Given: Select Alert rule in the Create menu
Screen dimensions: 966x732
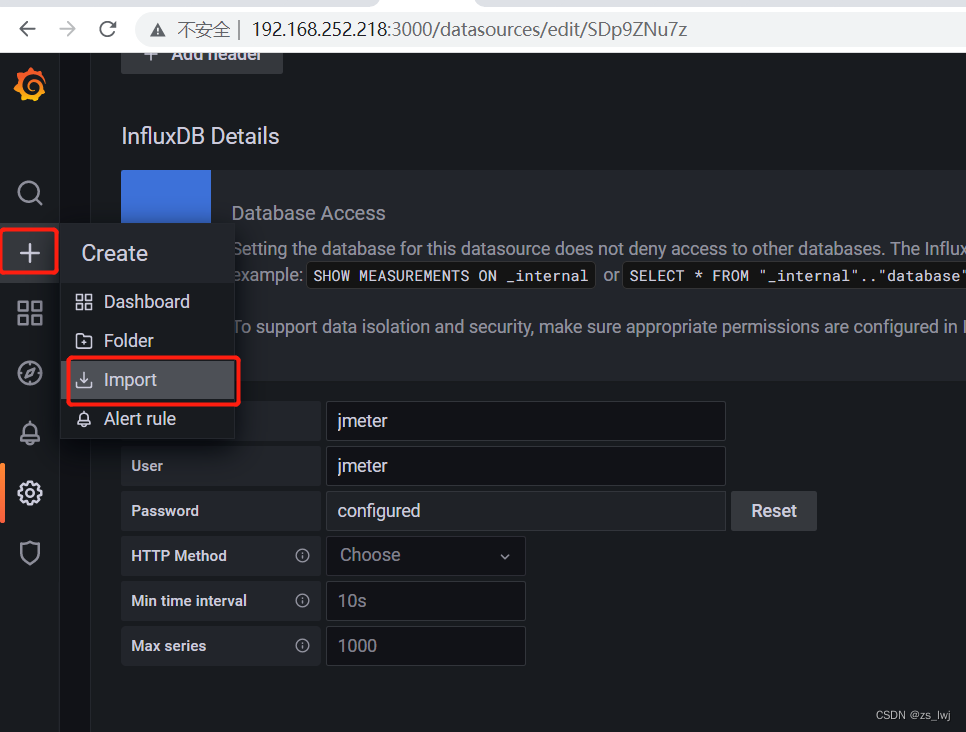Looking at the screenshot, I should (148, 419).
